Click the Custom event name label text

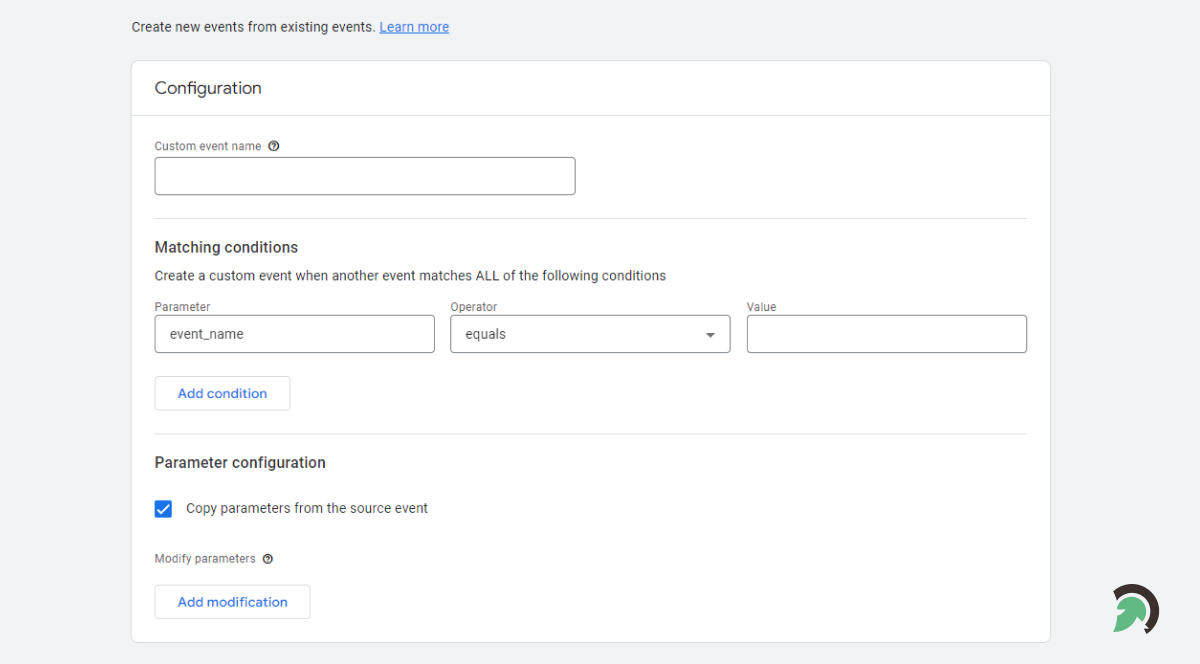pos(208,146)
